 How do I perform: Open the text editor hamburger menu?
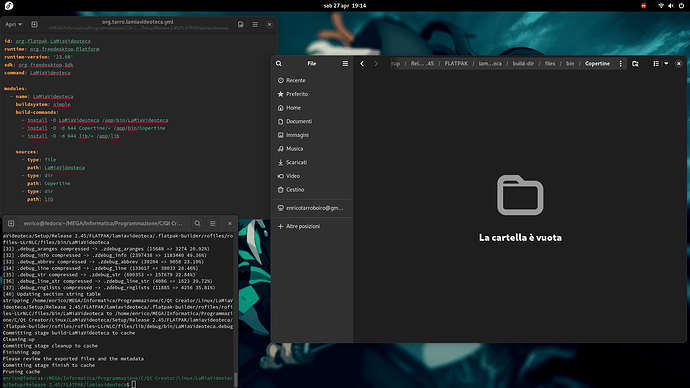point(255,25)
